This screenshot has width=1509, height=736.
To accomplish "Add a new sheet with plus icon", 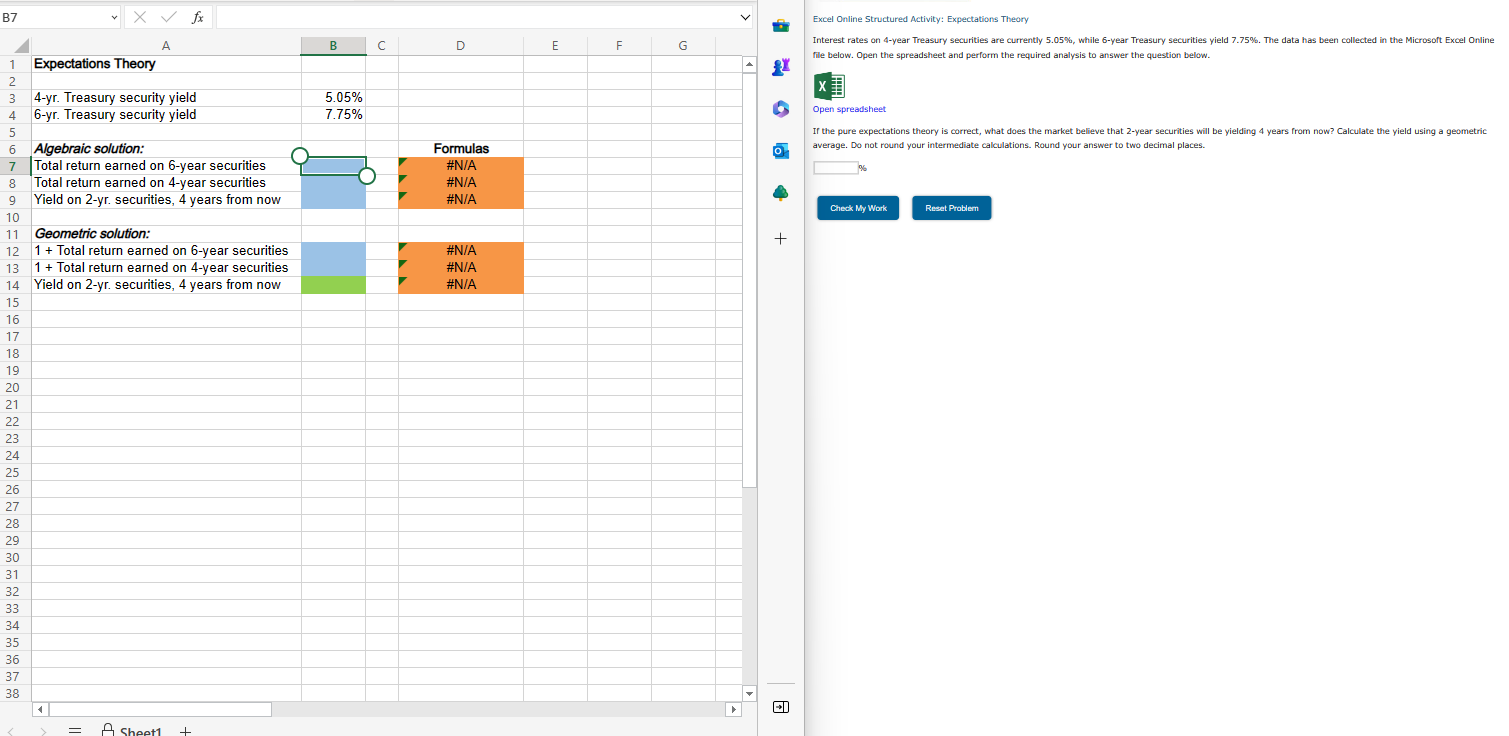I will click(185, 731).
